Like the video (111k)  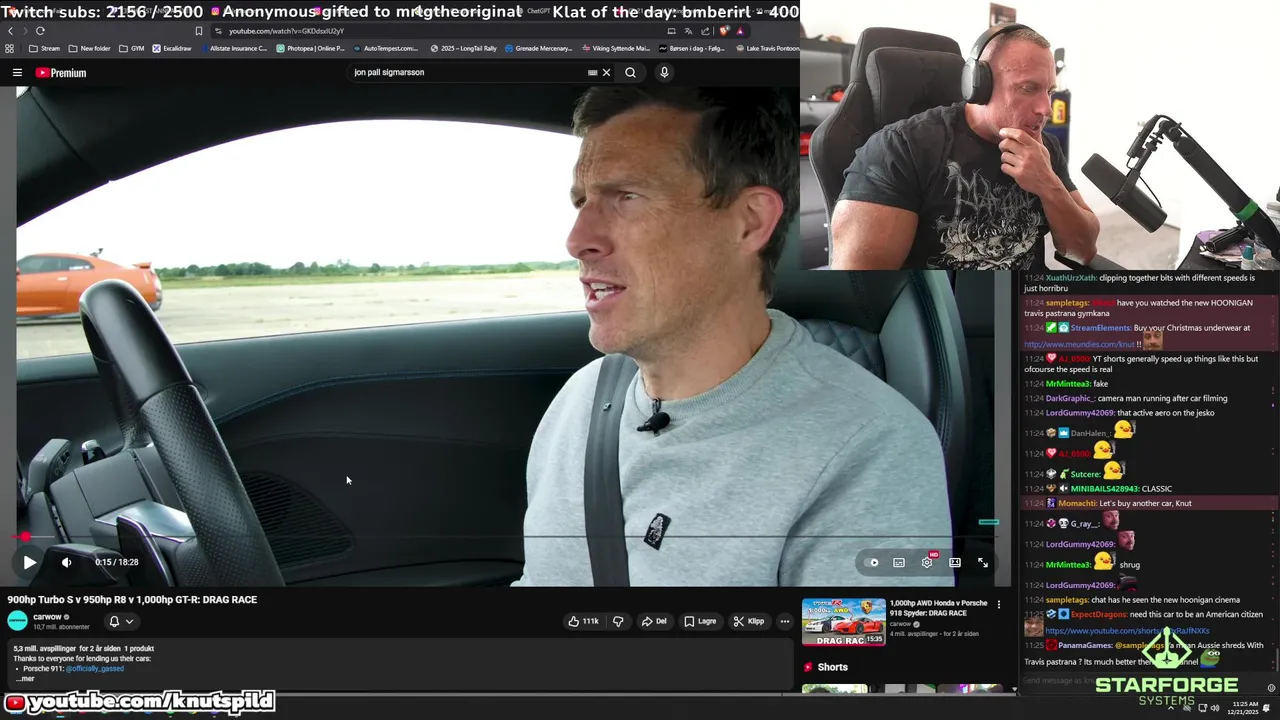(x=583, y=621)
